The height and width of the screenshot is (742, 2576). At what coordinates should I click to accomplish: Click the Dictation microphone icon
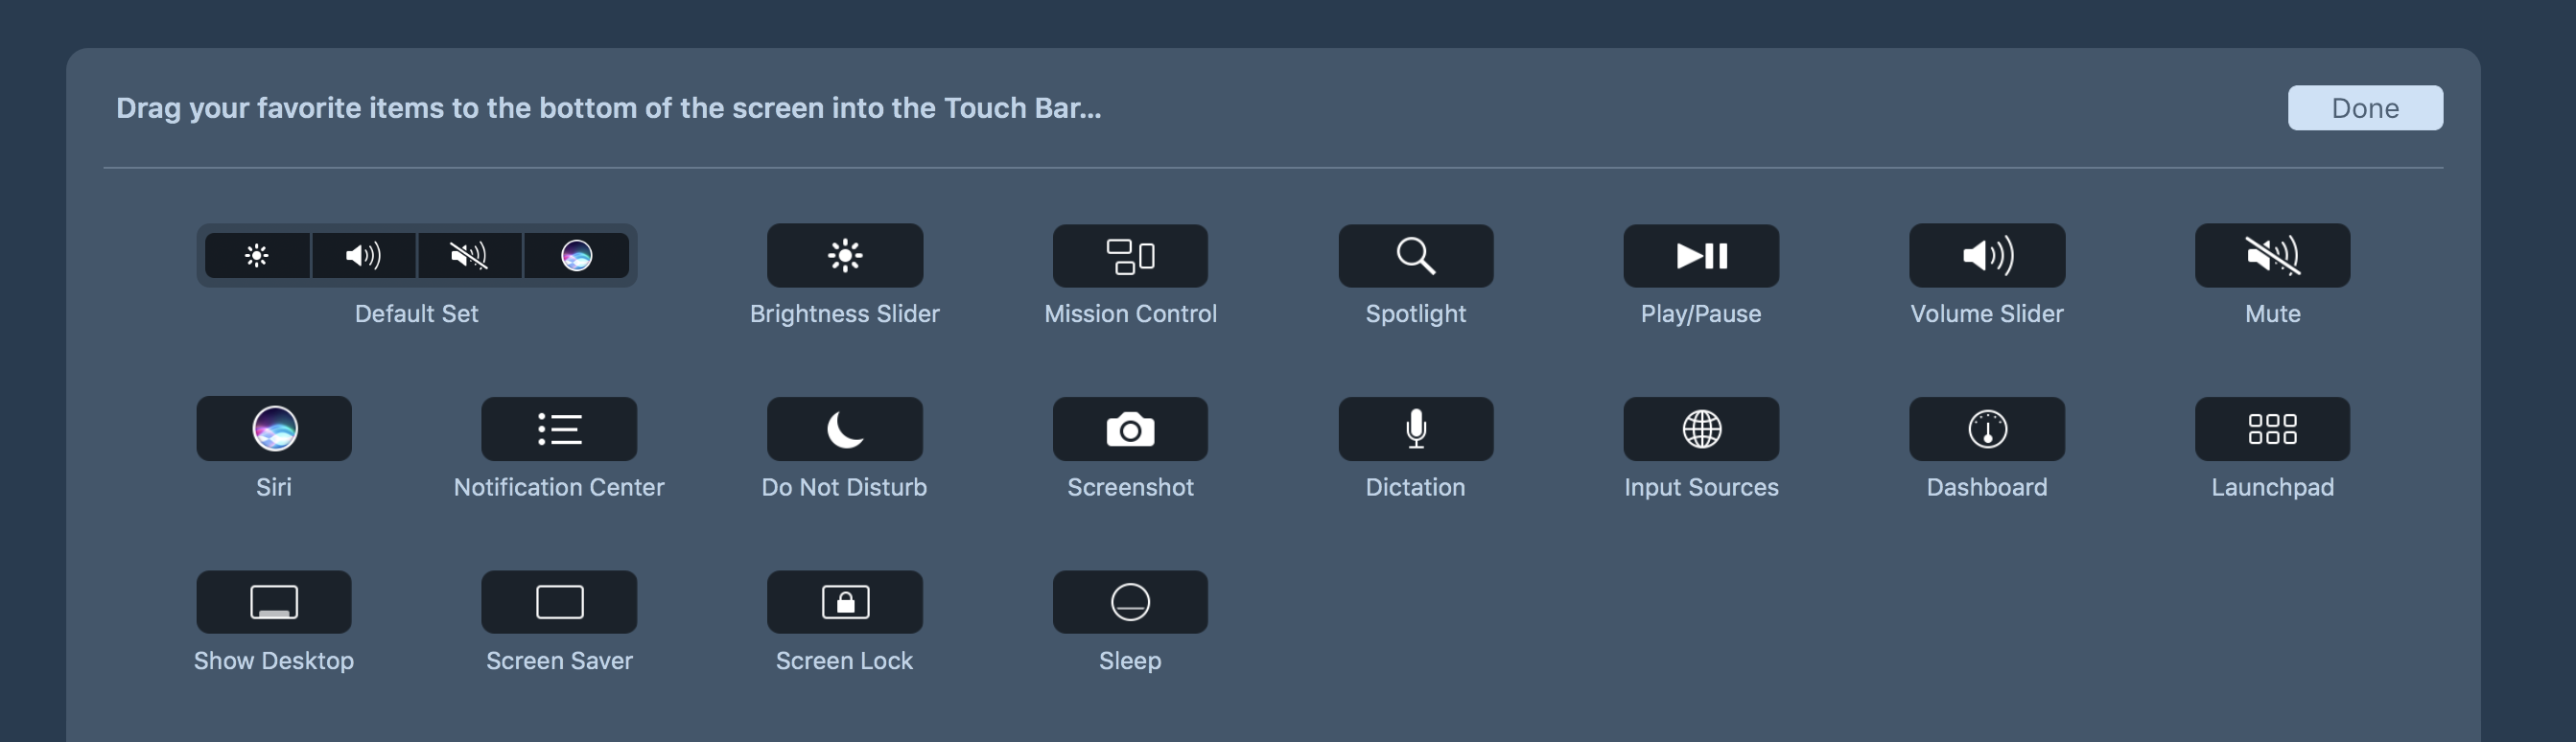(1415, 429)
